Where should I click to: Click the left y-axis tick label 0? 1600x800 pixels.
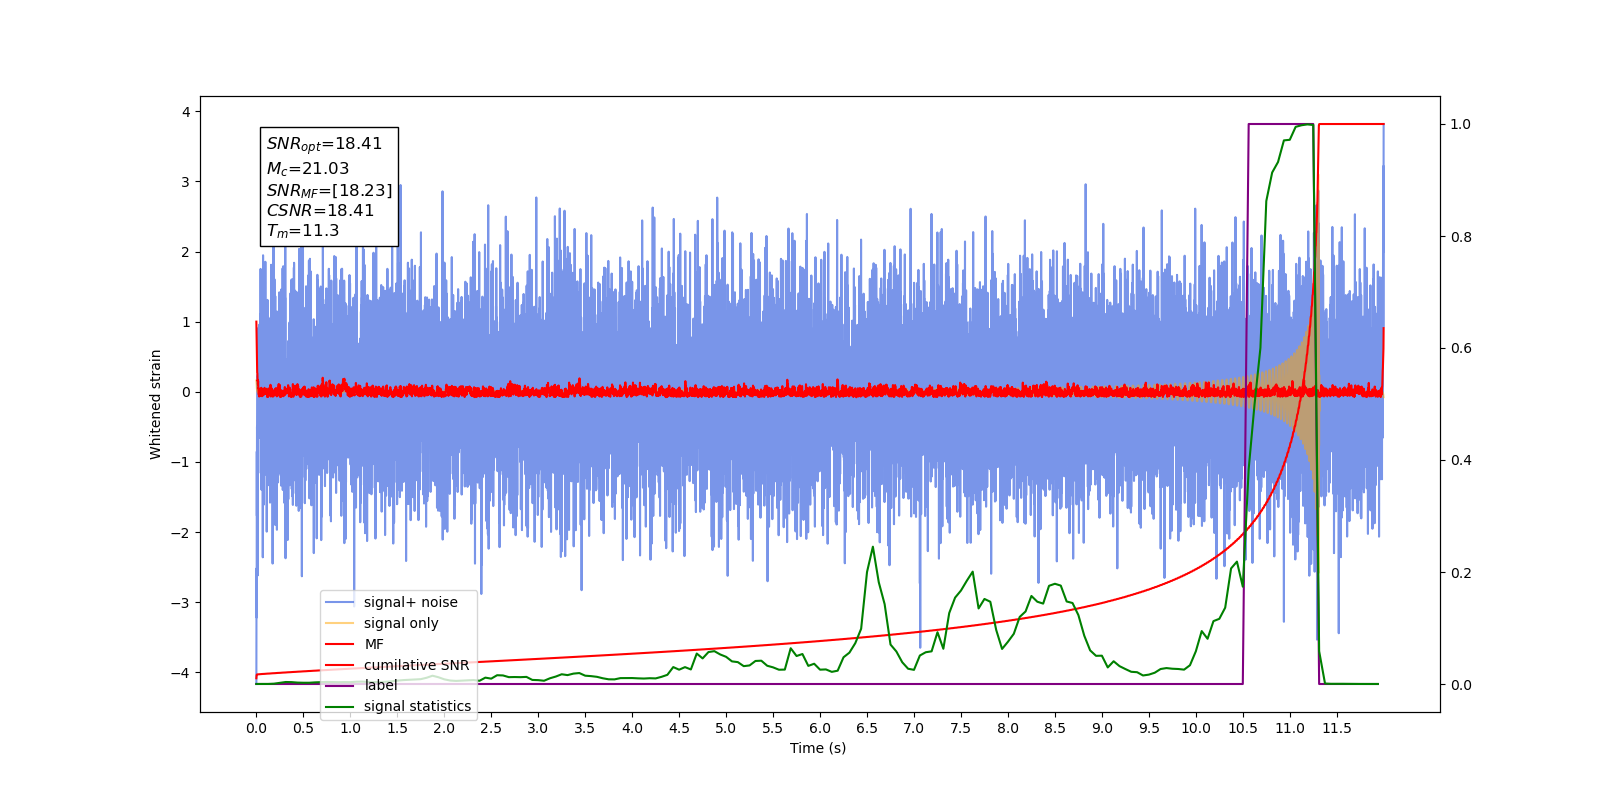coord(186,392)
